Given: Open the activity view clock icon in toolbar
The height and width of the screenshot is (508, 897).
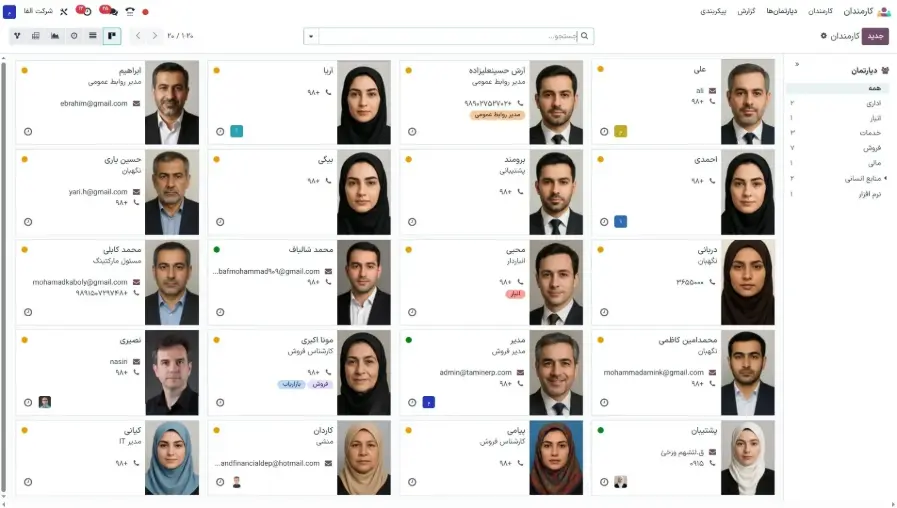Looking at the screenshot, I should tap(74, 35).
